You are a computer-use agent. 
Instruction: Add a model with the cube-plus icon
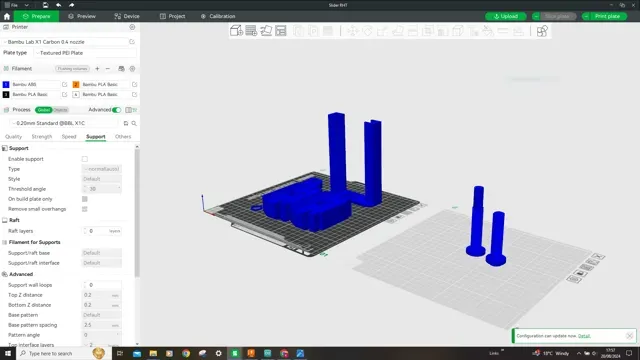[236, 31]
